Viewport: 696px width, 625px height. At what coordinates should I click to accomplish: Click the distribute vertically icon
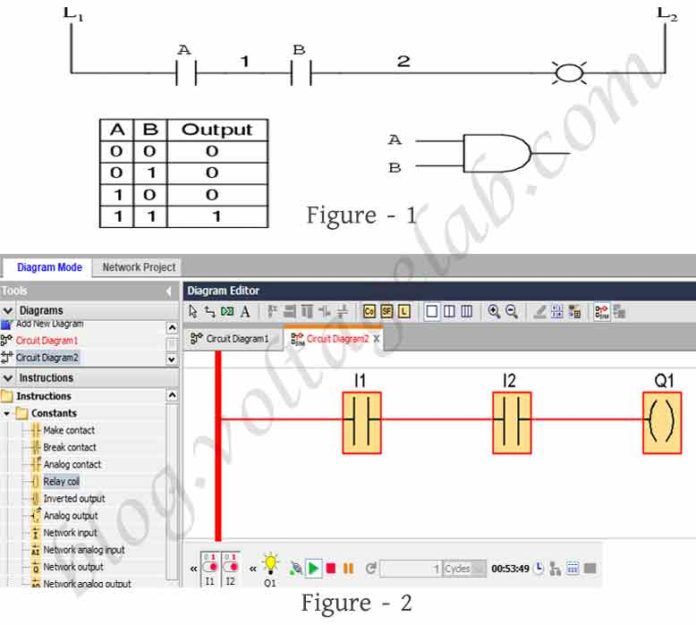coord(342,312)
